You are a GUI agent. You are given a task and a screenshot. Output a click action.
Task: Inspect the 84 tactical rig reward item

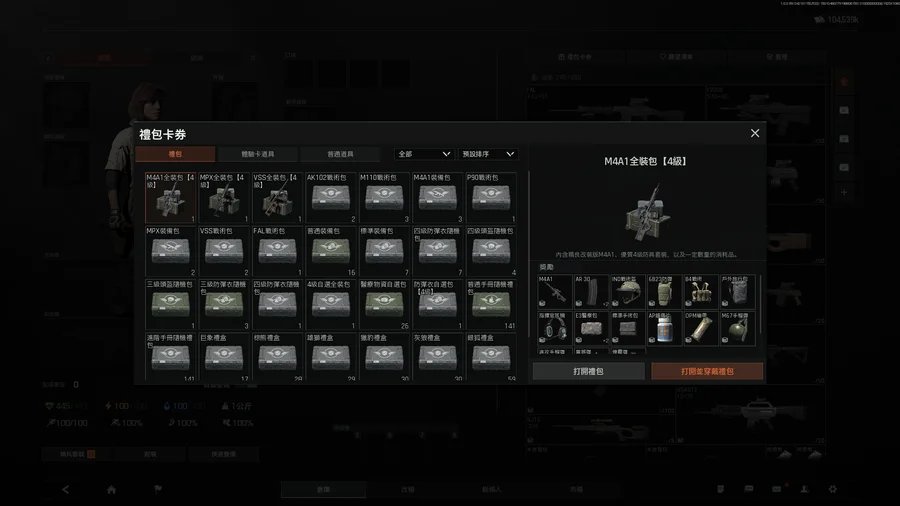[701, 291]
